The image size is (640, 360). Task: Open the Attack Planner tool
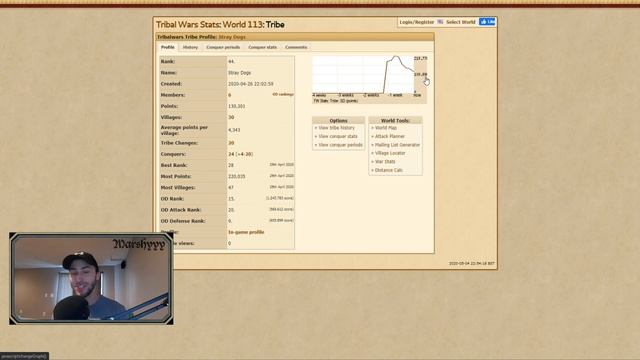(x=390, y=136)
